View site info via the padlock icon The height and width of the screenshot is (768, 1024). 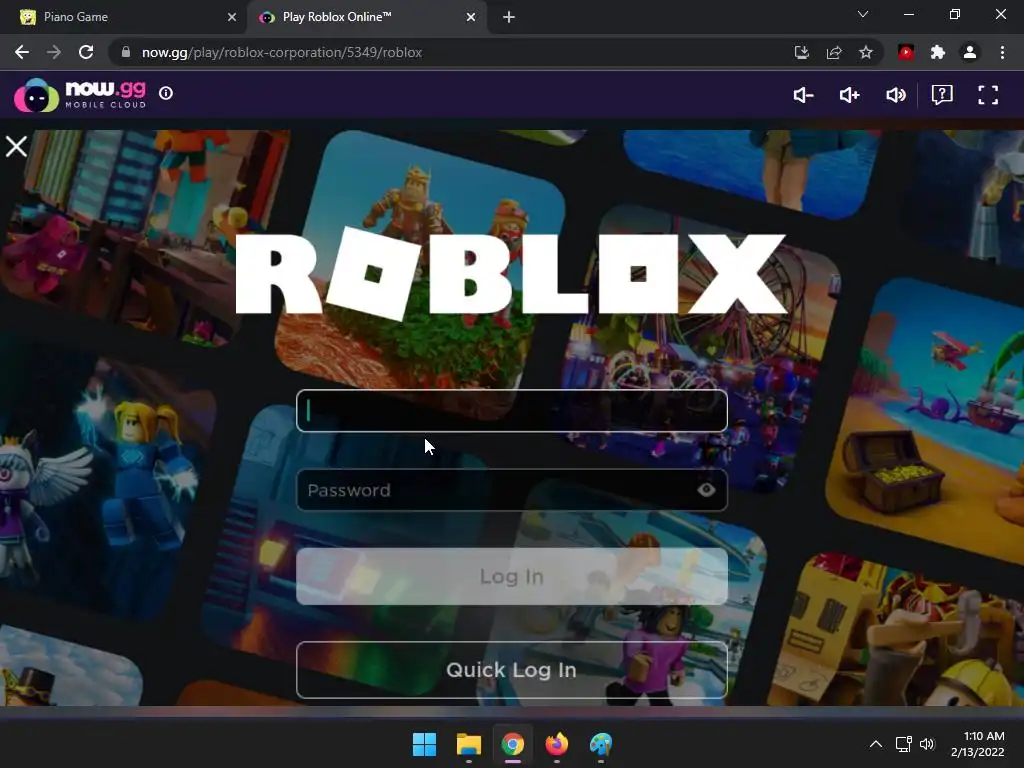[x=126, y=52]
